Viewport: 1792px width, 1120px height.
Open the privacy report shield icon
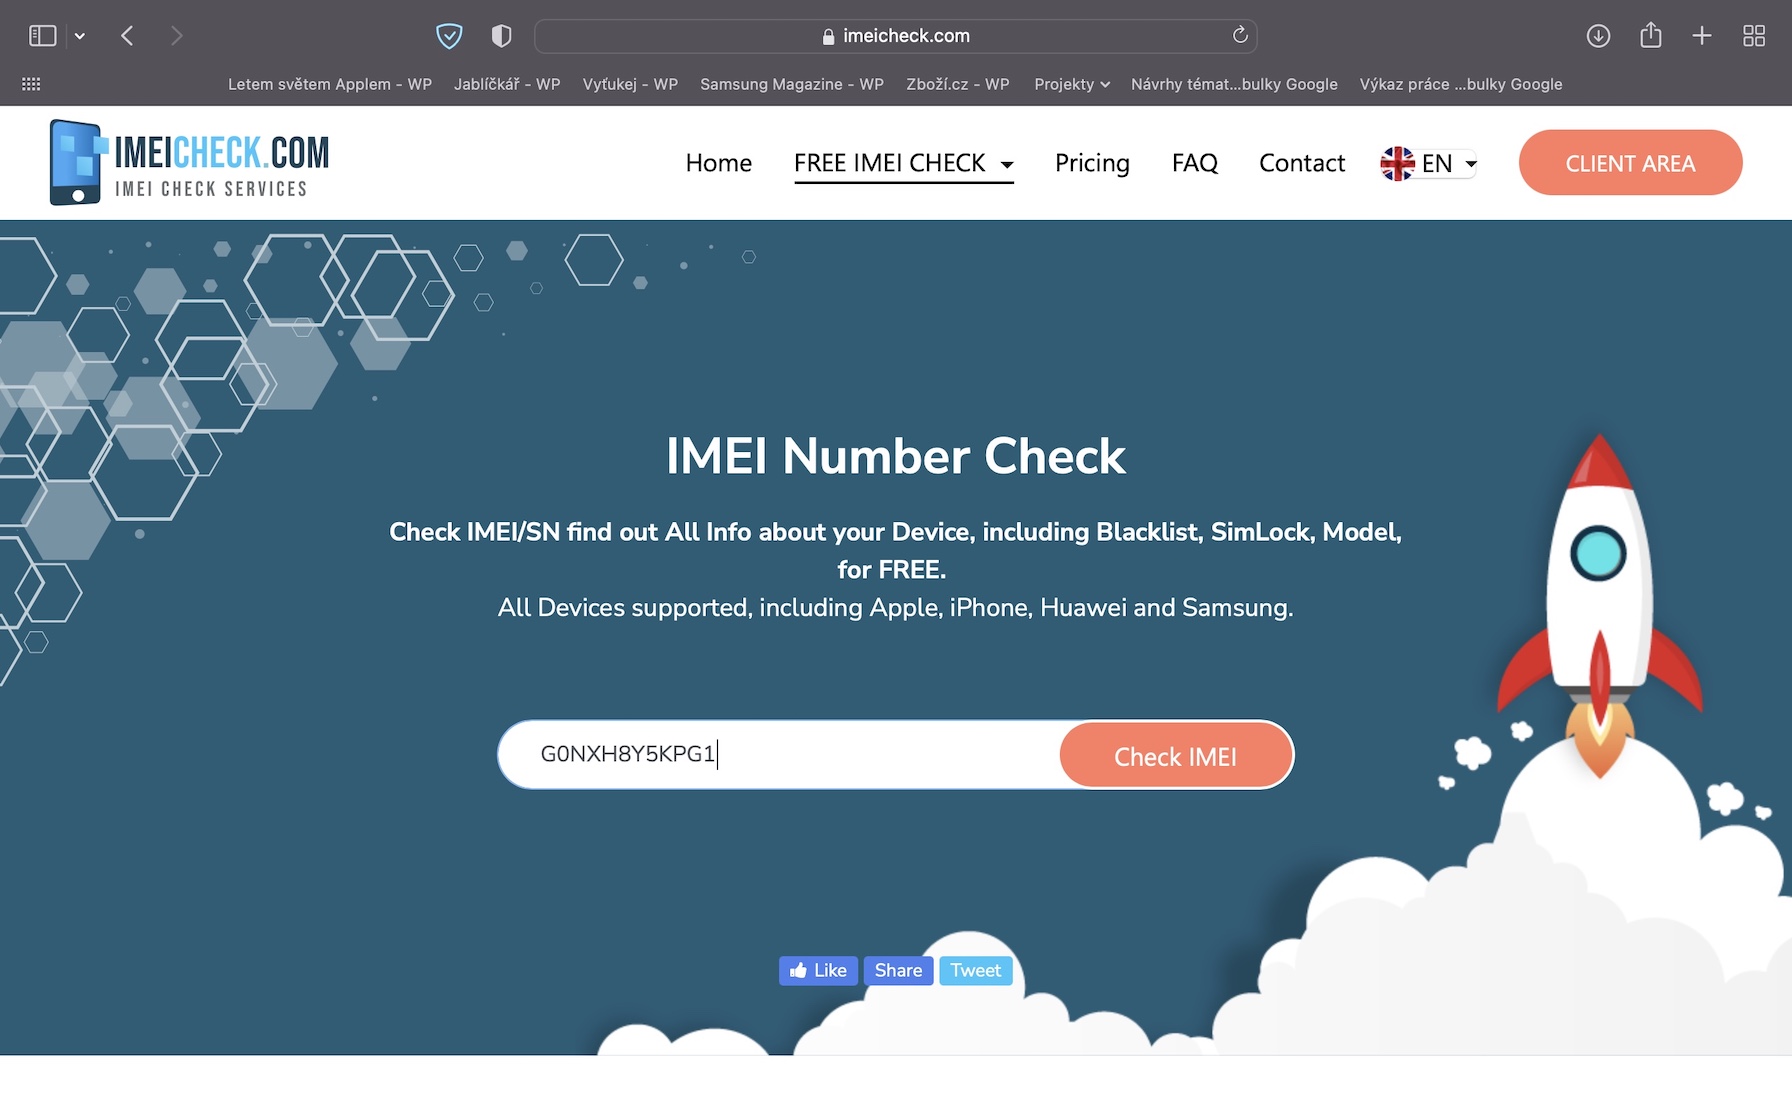[502, 36]
